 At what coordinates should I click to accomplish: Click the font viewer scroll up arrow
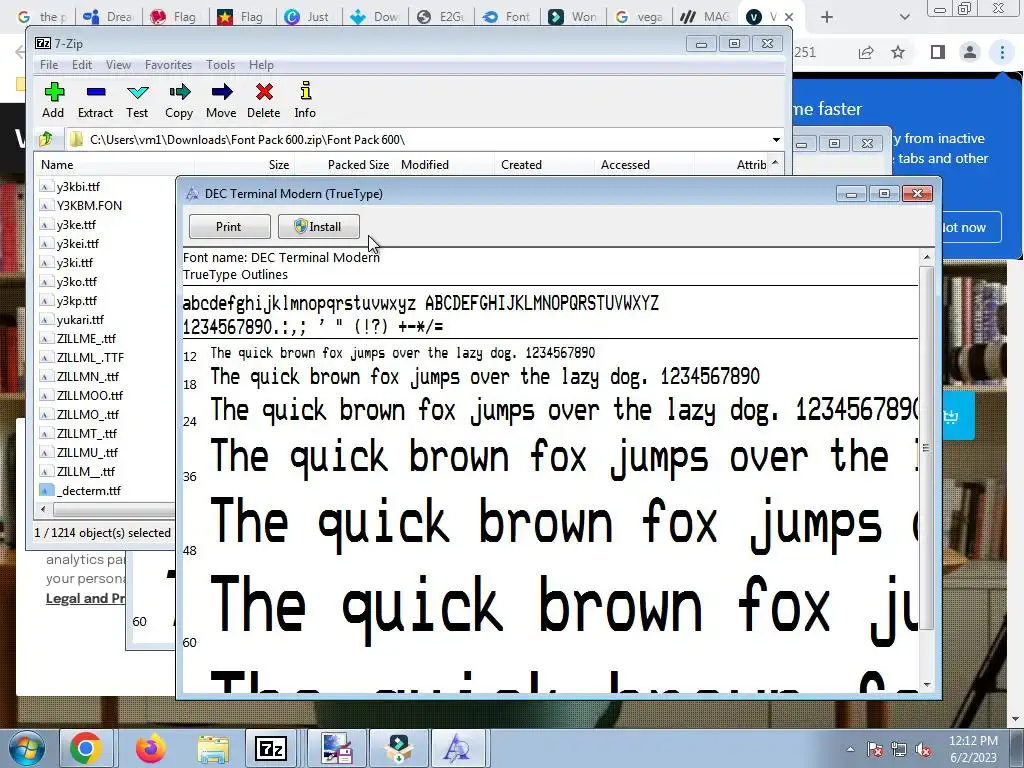926,258
